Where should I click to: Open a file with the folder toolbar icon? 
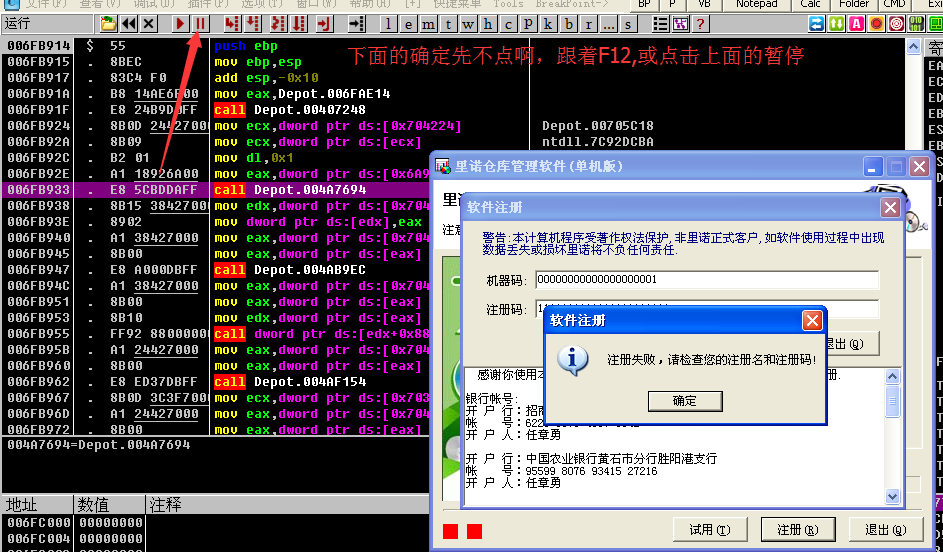[x=108, y=24]
